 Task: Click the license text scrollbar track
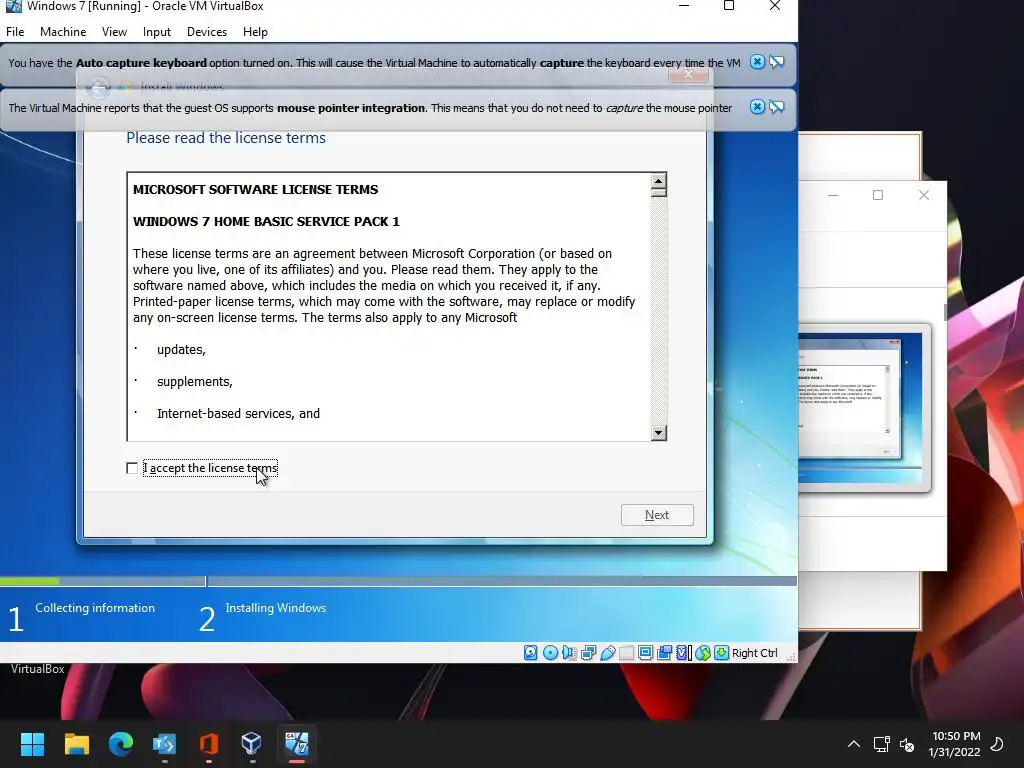[x=658, y=310]
